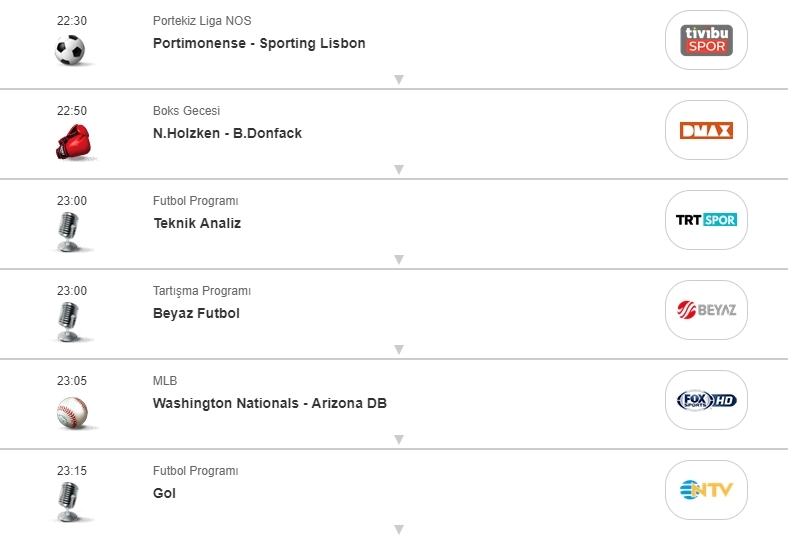Open the Tivibu Spor channel logo

pyautogui.click(x=706, y=40)
